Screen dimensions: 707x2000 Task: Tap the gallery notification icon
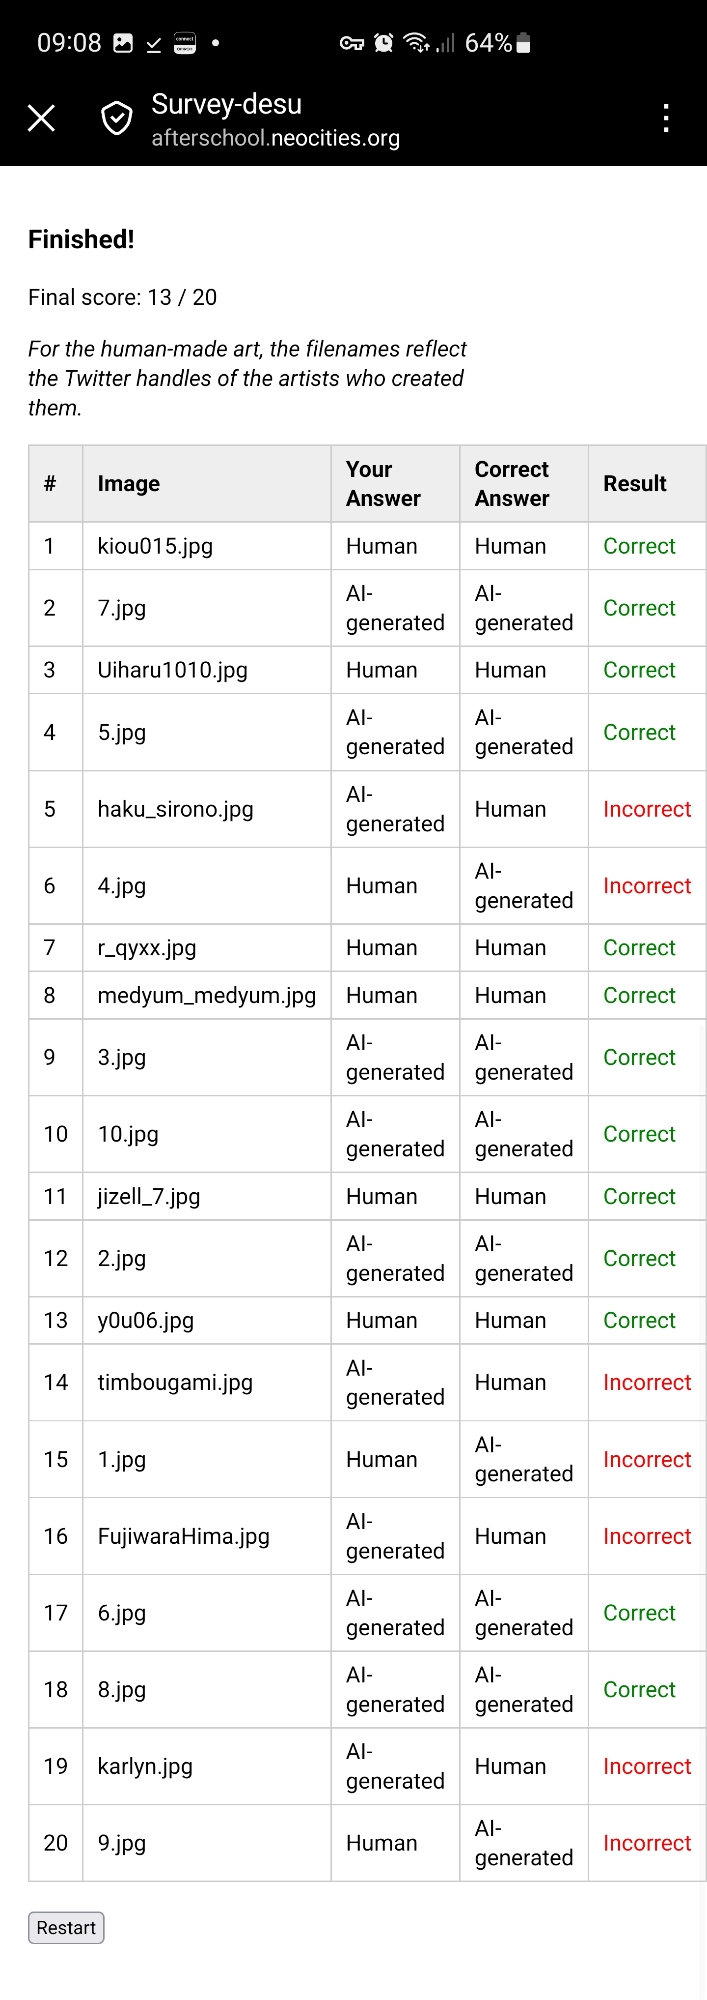(x=123, y=43)
